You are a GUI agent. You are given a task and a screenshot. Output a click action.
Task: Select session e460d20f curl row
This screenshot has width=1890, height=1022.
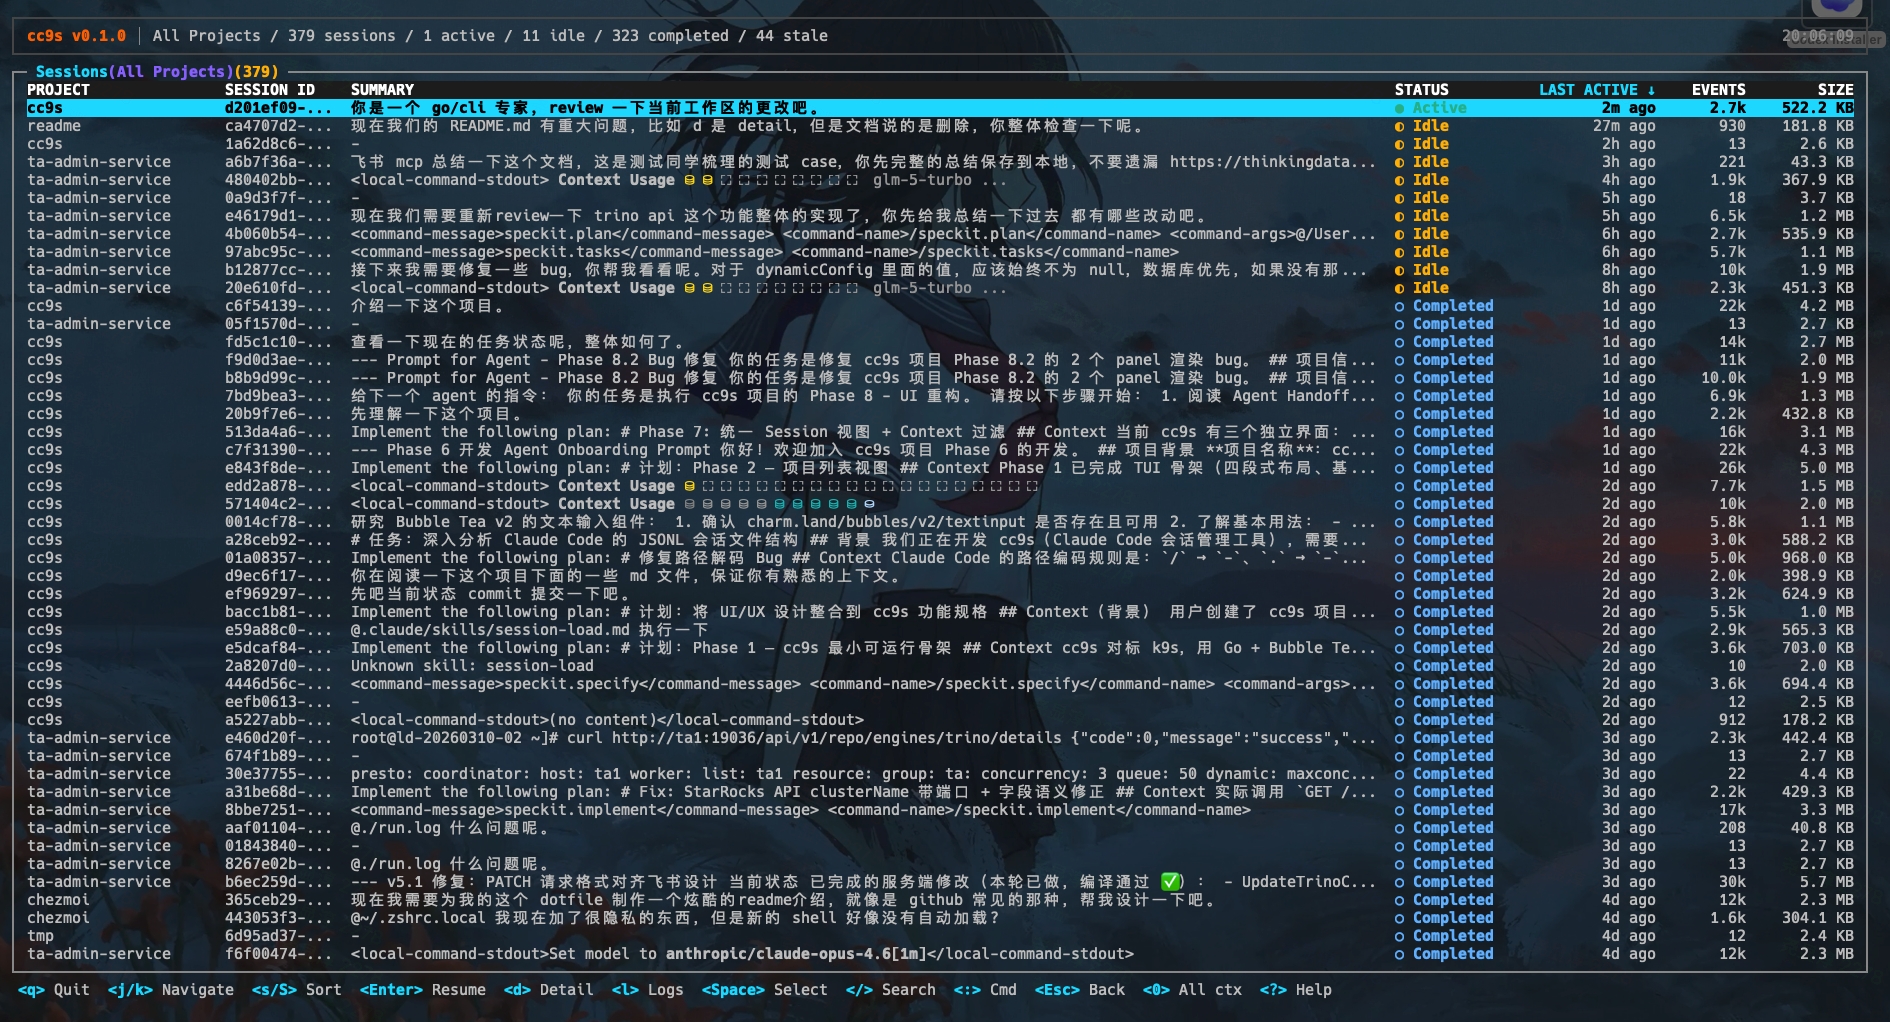click(940, 738)
